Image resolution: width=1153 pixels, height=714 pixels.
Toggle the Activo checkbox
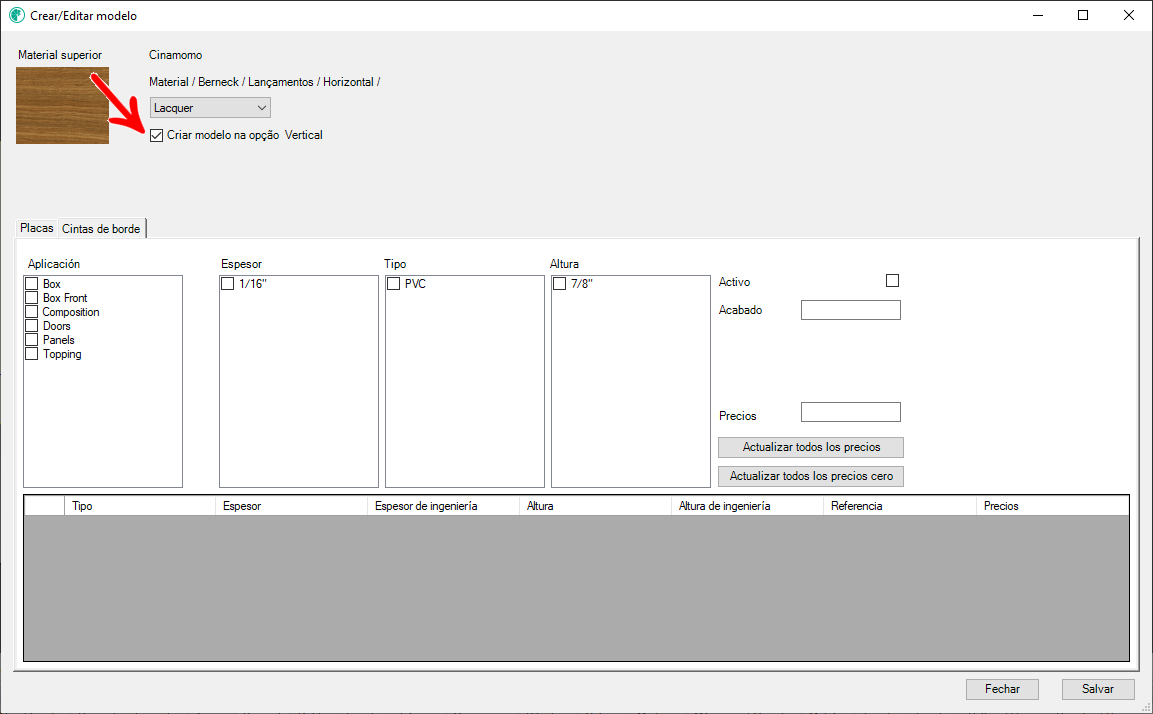click(x=893, y=281)
